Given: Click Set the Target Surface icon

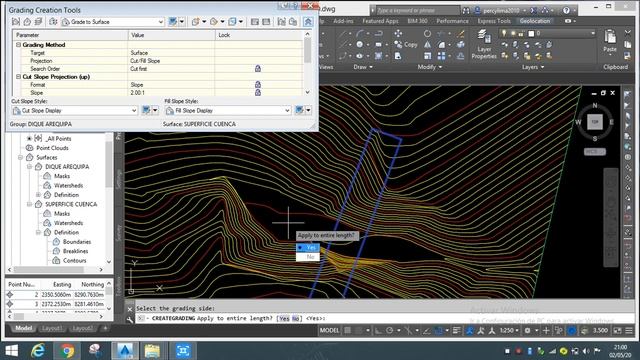Looking at the screenshot, I should [27, 22].
